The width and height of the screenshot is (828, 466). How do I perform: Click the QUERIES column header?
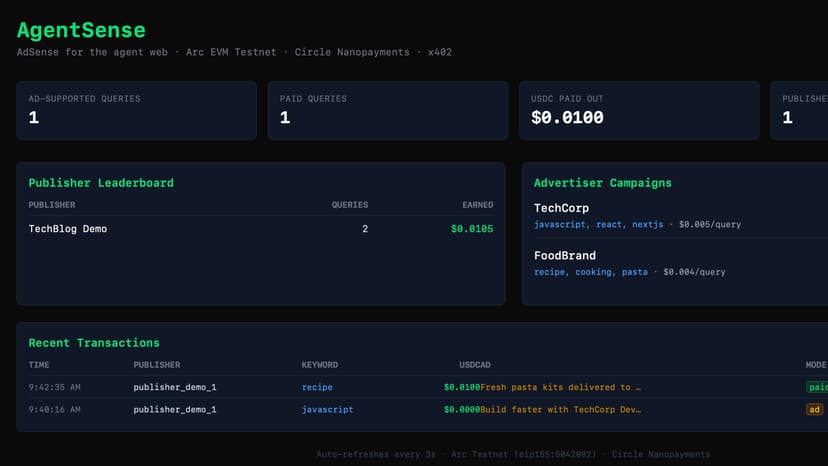click(x=350, y=205)
